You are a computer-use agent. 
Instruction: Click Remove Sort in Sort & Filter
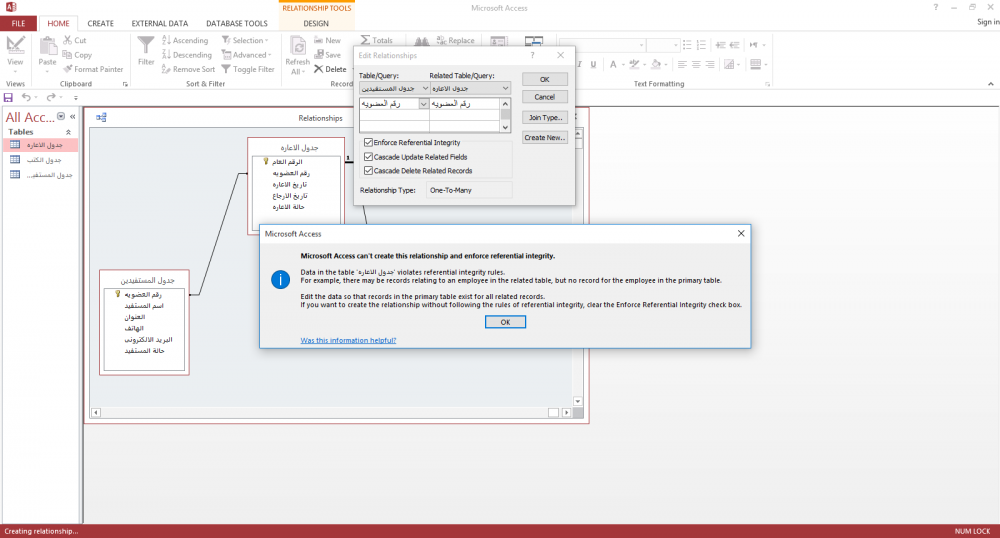pyautogui.click(x=189, y=69)
